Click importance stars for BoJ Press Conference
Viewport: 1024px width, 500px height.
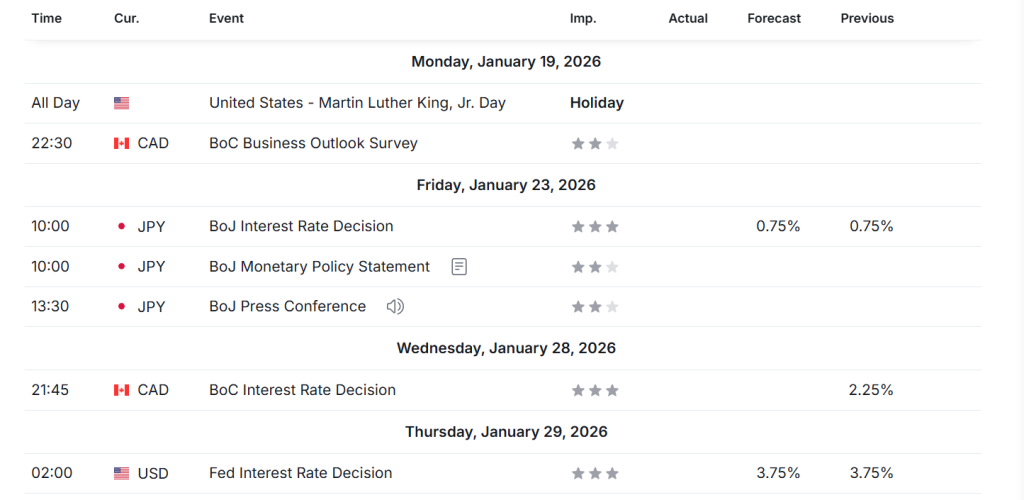coord(595,307)
